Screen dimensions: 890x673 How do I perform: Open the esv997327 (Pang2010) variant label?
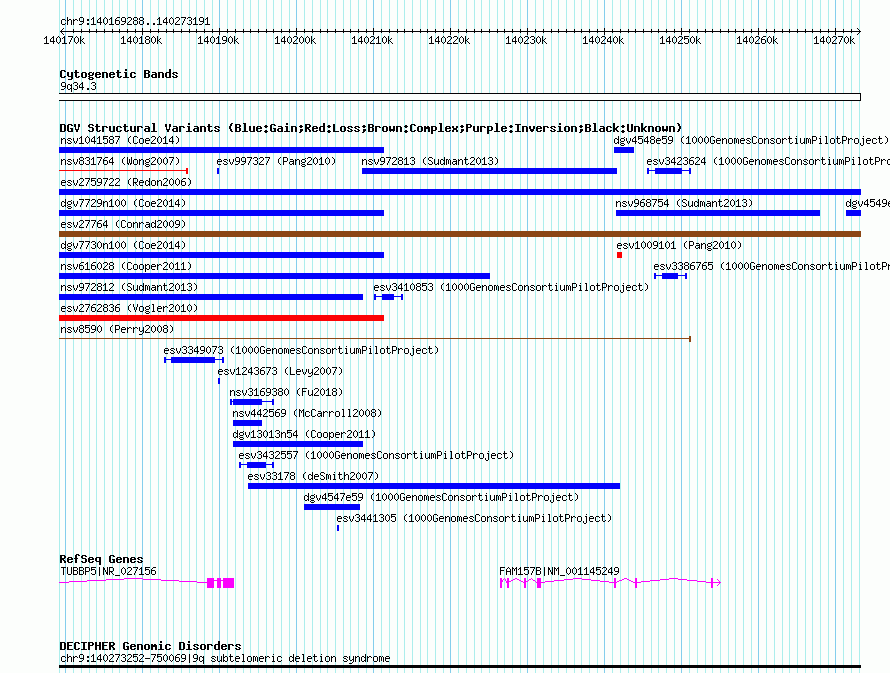pyautogui.click(x=276, y=161)
